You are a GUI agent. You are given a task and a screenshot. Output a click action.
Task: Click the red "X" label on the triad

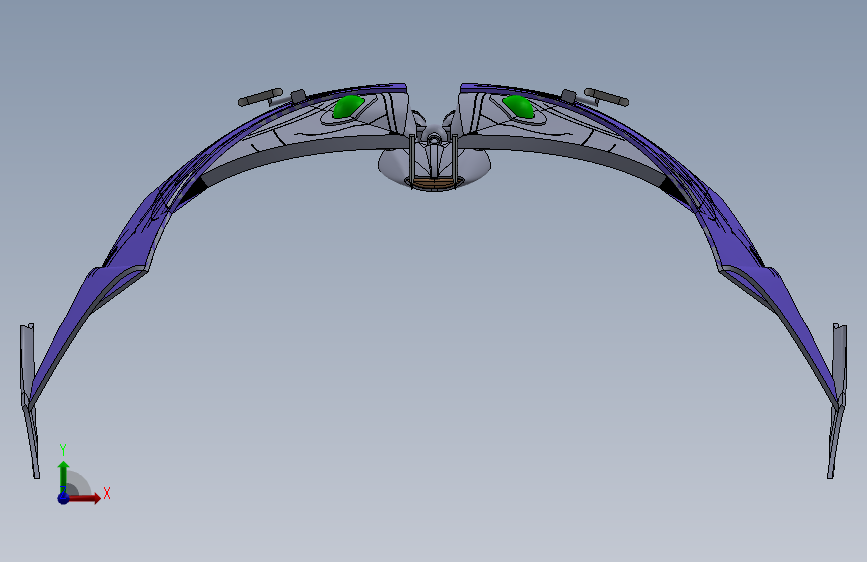107,493
